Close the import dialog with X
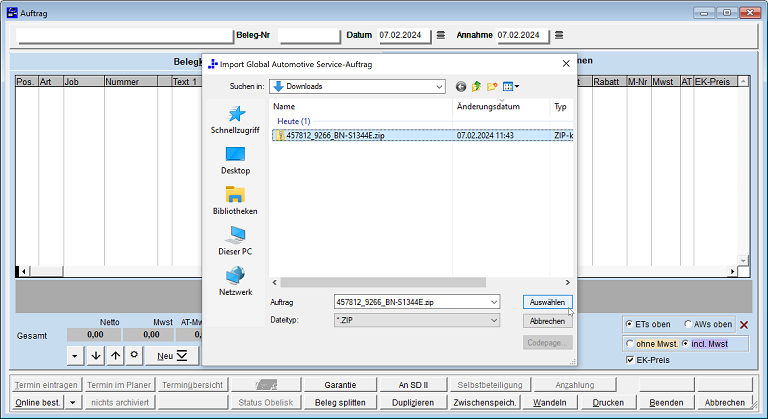Viewport: 768px width, 419px height. (x=566, y=64)
